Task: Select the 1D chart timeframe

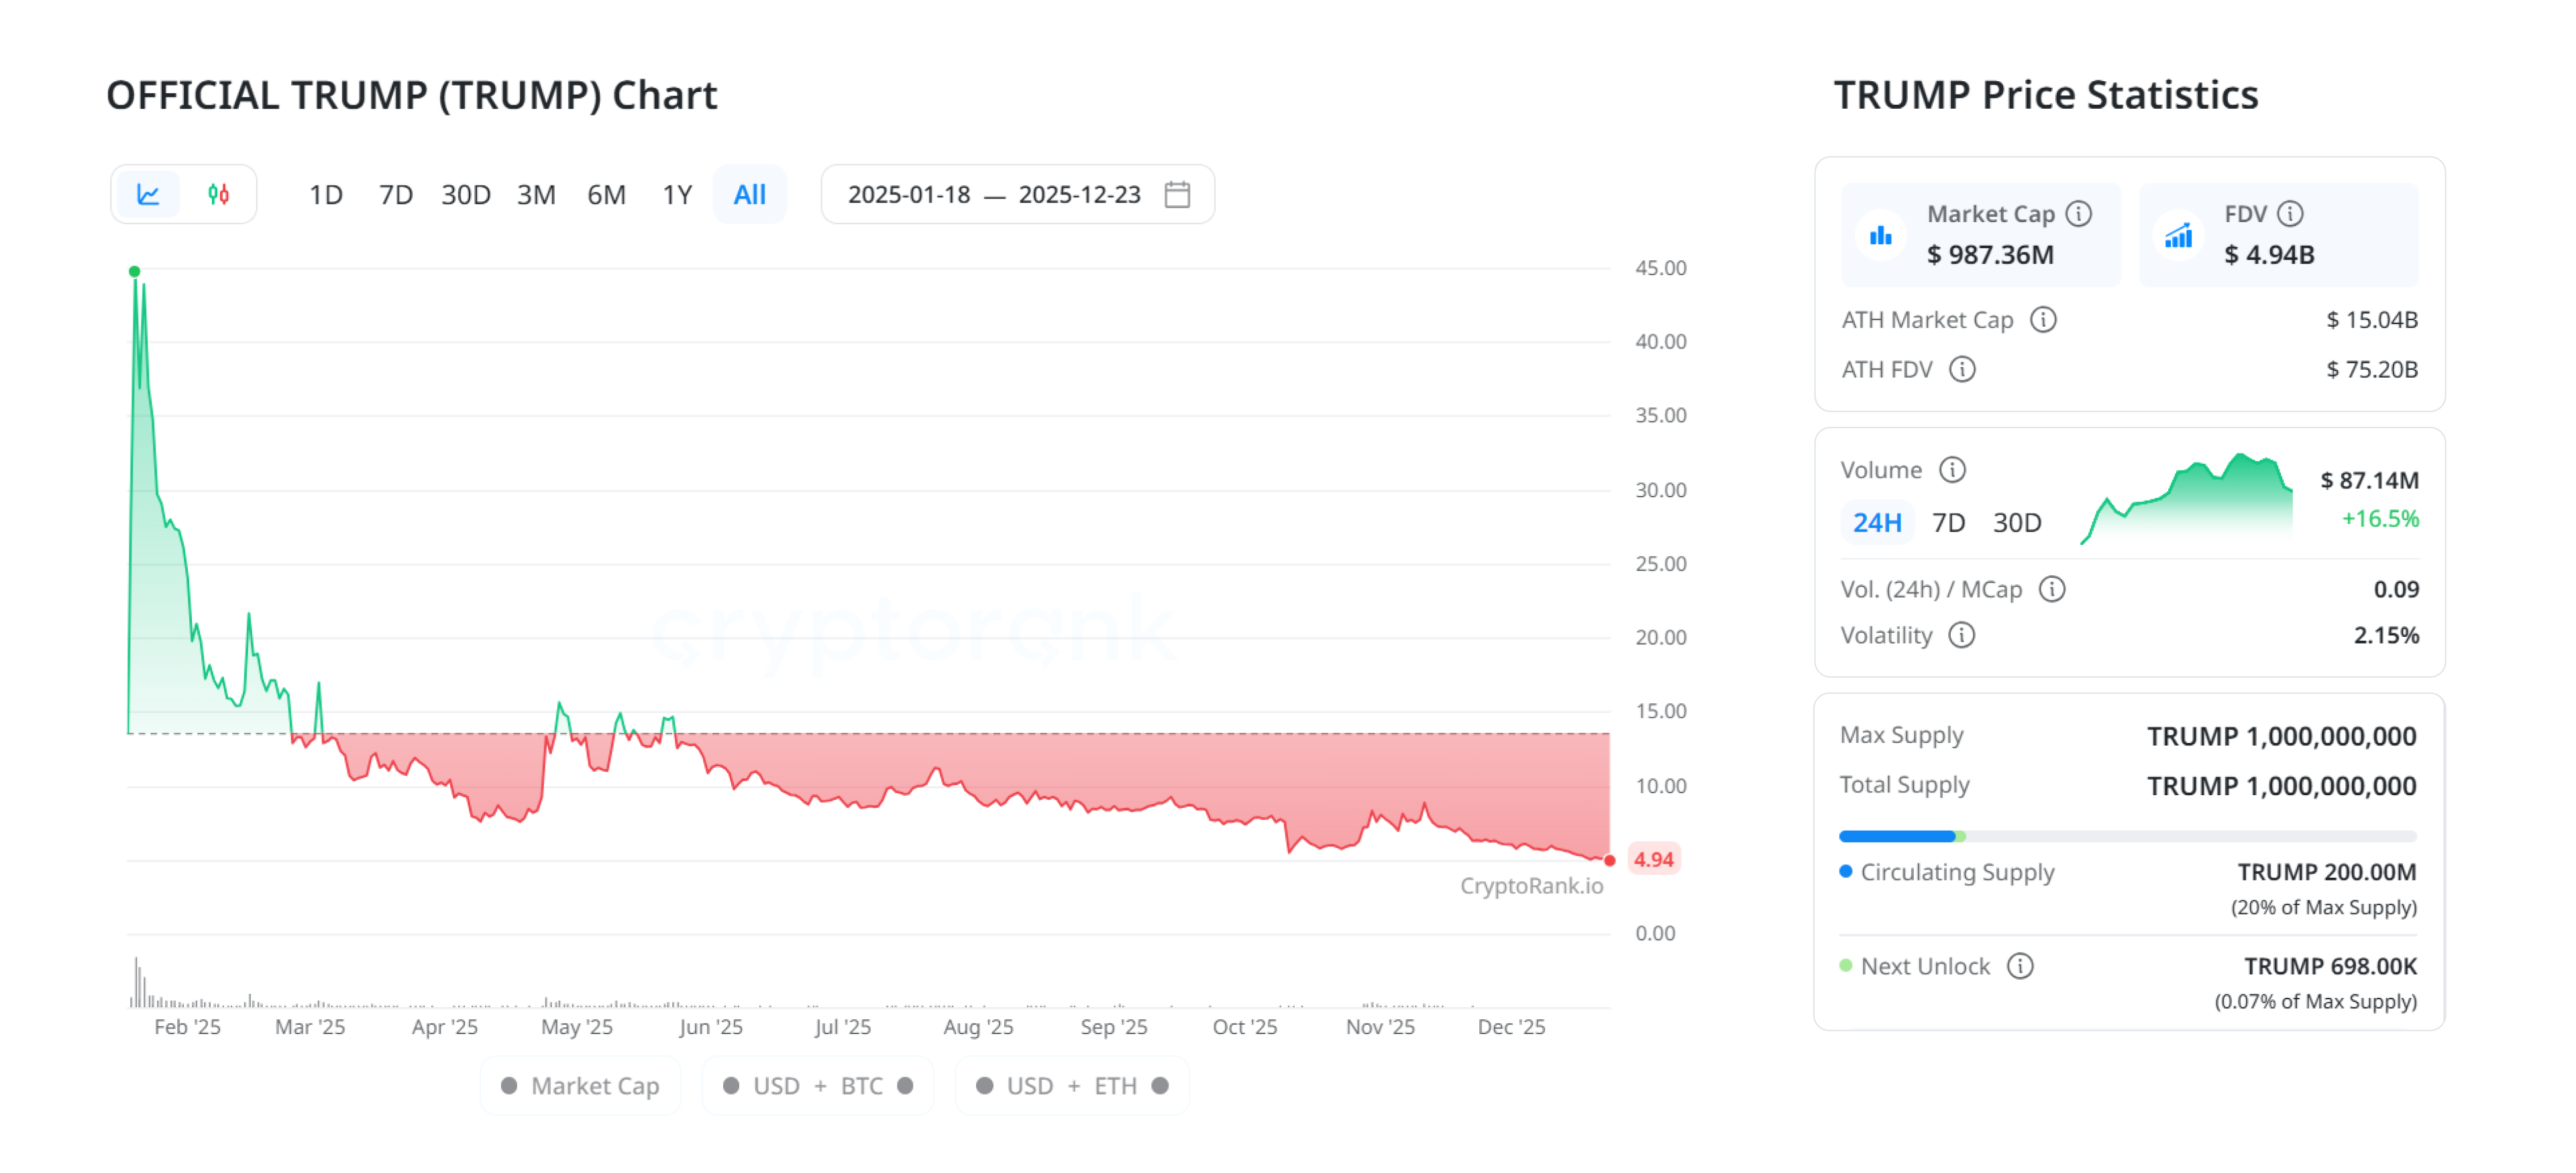Action: click(x=325, y=194)
